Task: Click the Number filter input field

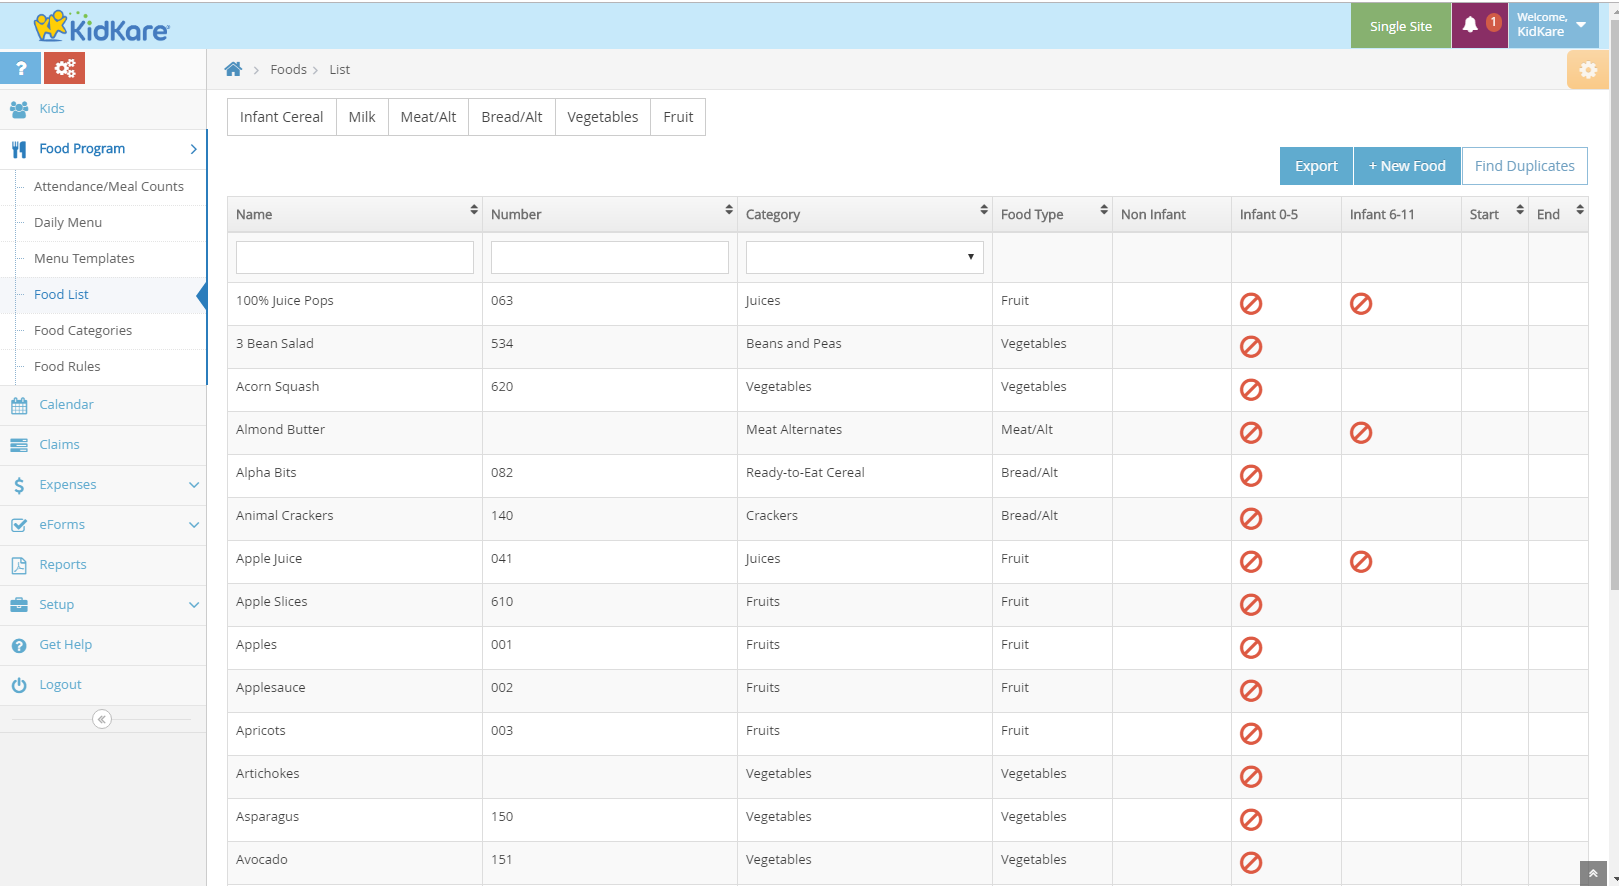Action: (x=610, y=257)
